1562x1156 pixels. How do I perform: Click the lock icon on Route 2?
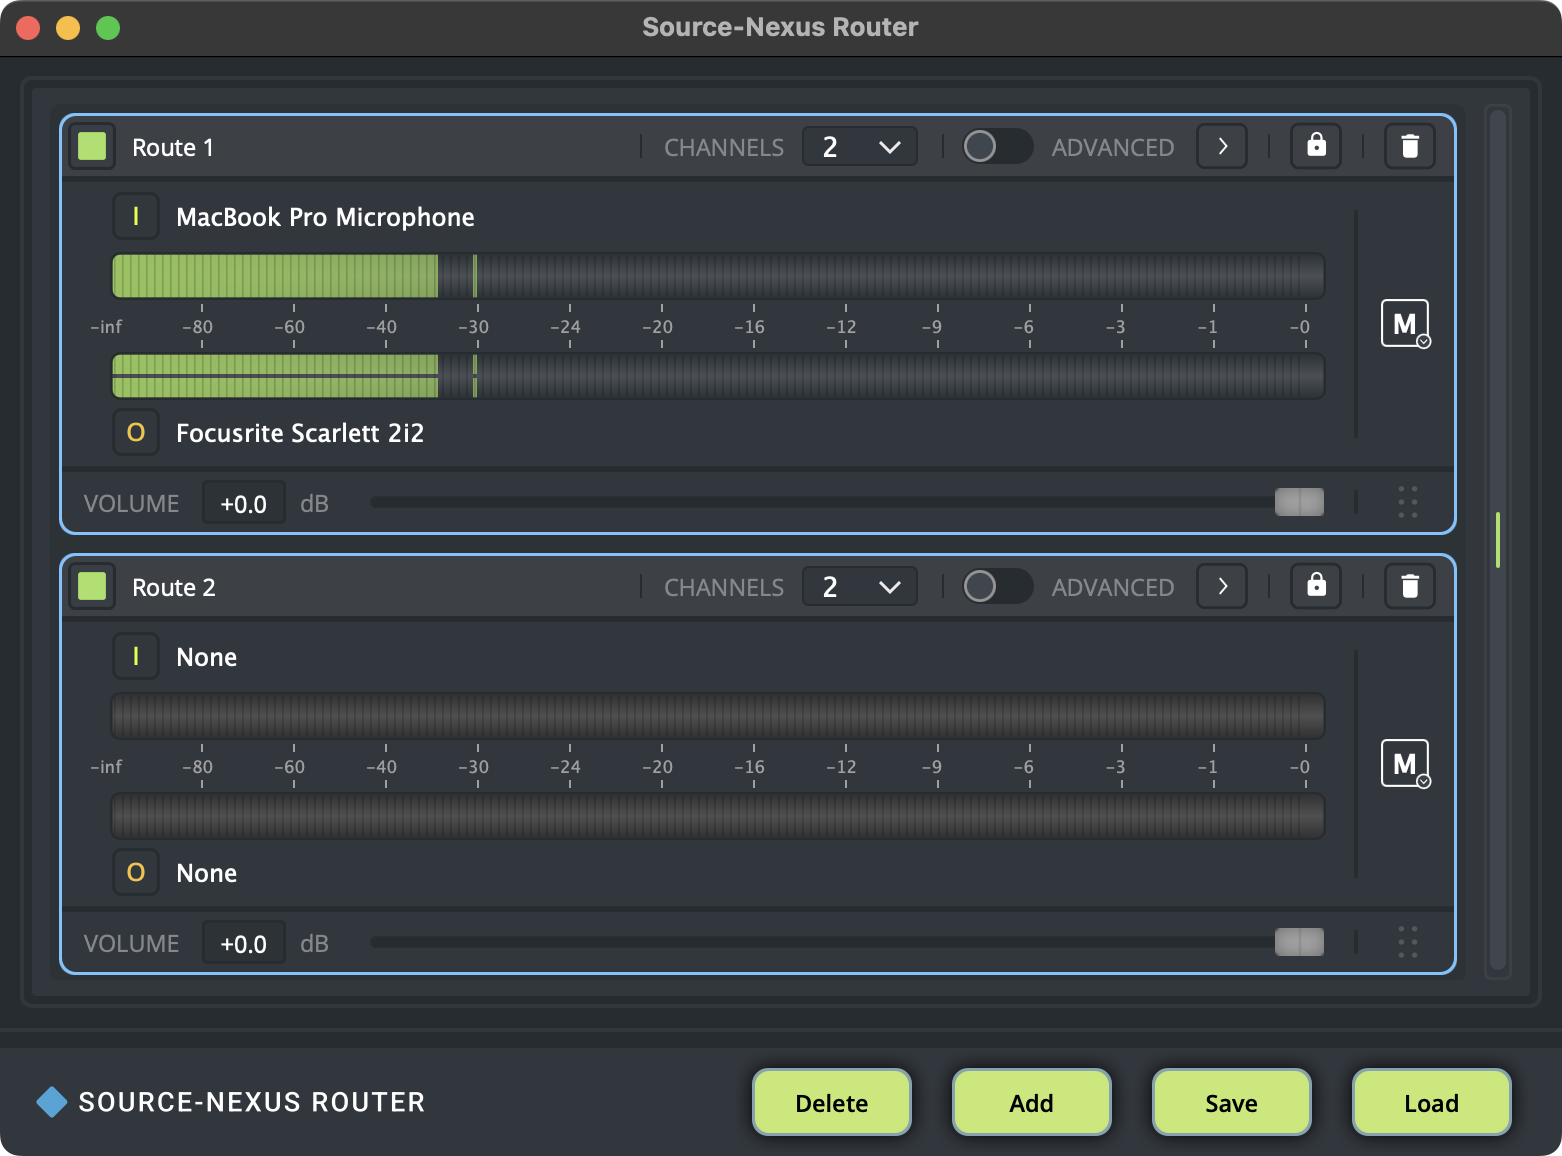[1316, 586]
